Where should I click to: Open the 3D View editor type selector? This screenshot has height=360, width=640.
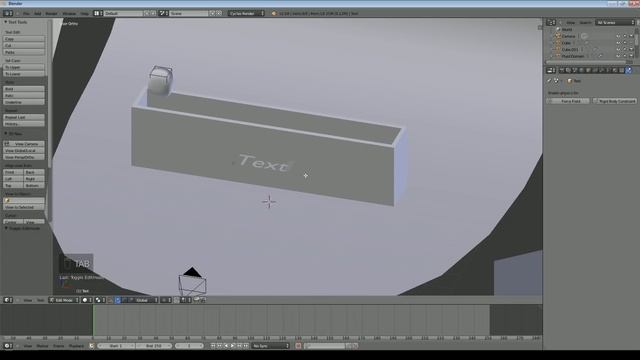coord(8,300)
